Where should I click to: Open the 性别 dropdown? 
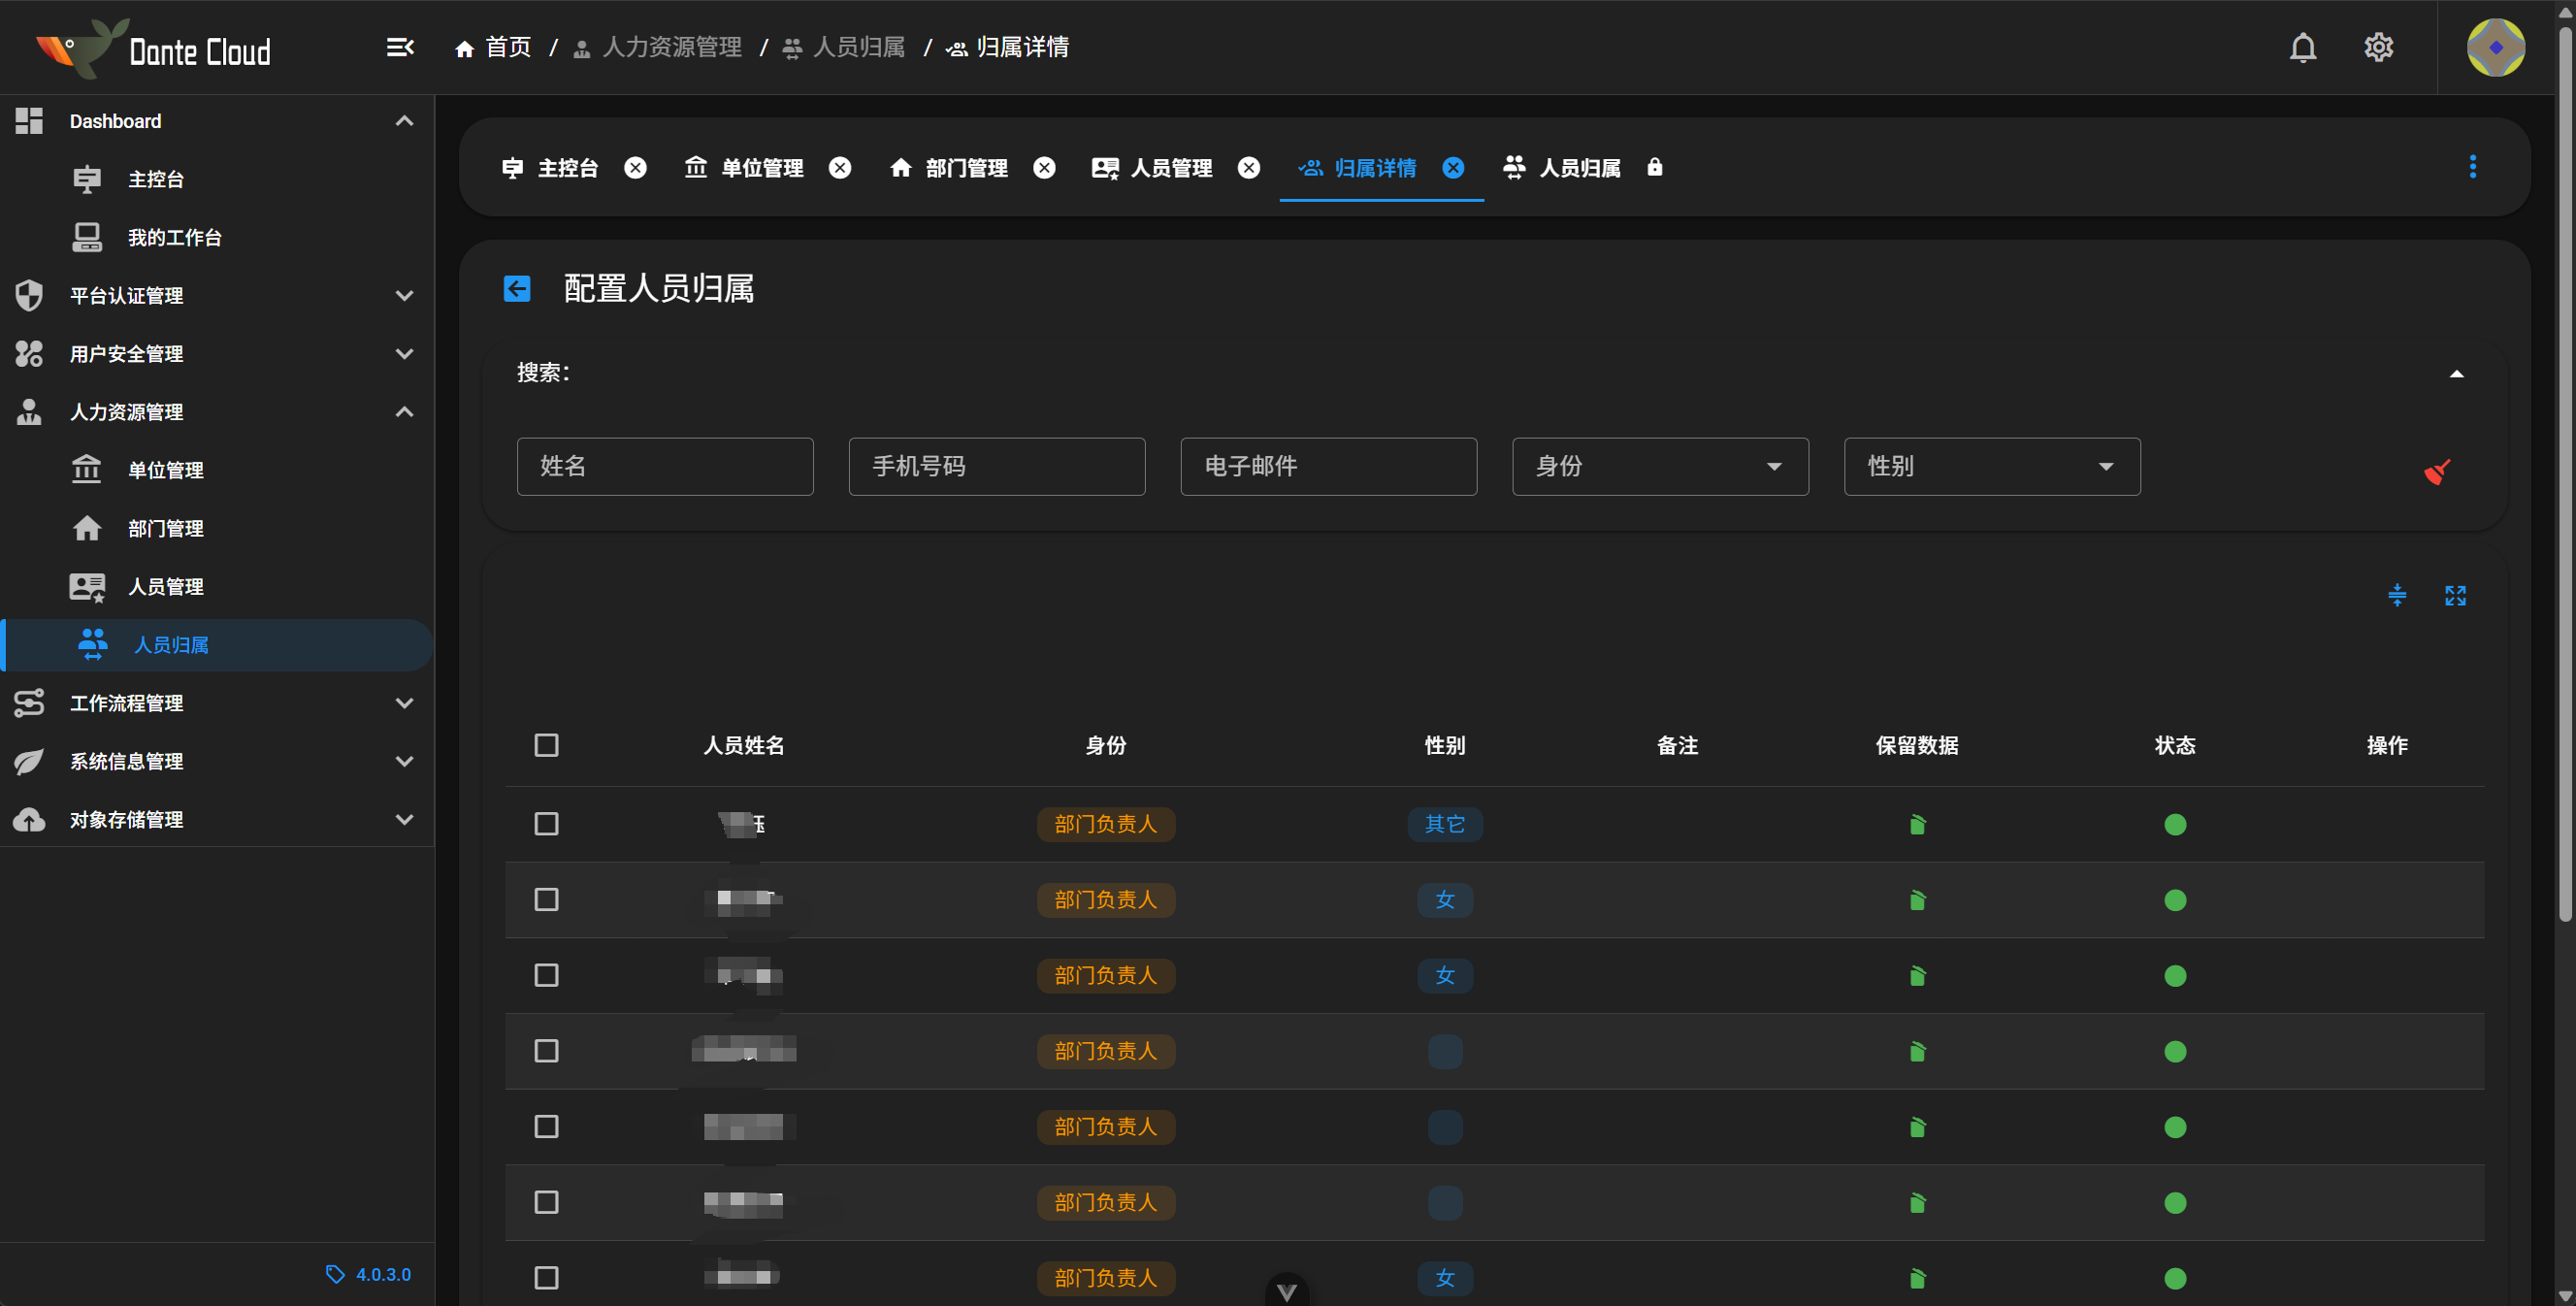1991,467
